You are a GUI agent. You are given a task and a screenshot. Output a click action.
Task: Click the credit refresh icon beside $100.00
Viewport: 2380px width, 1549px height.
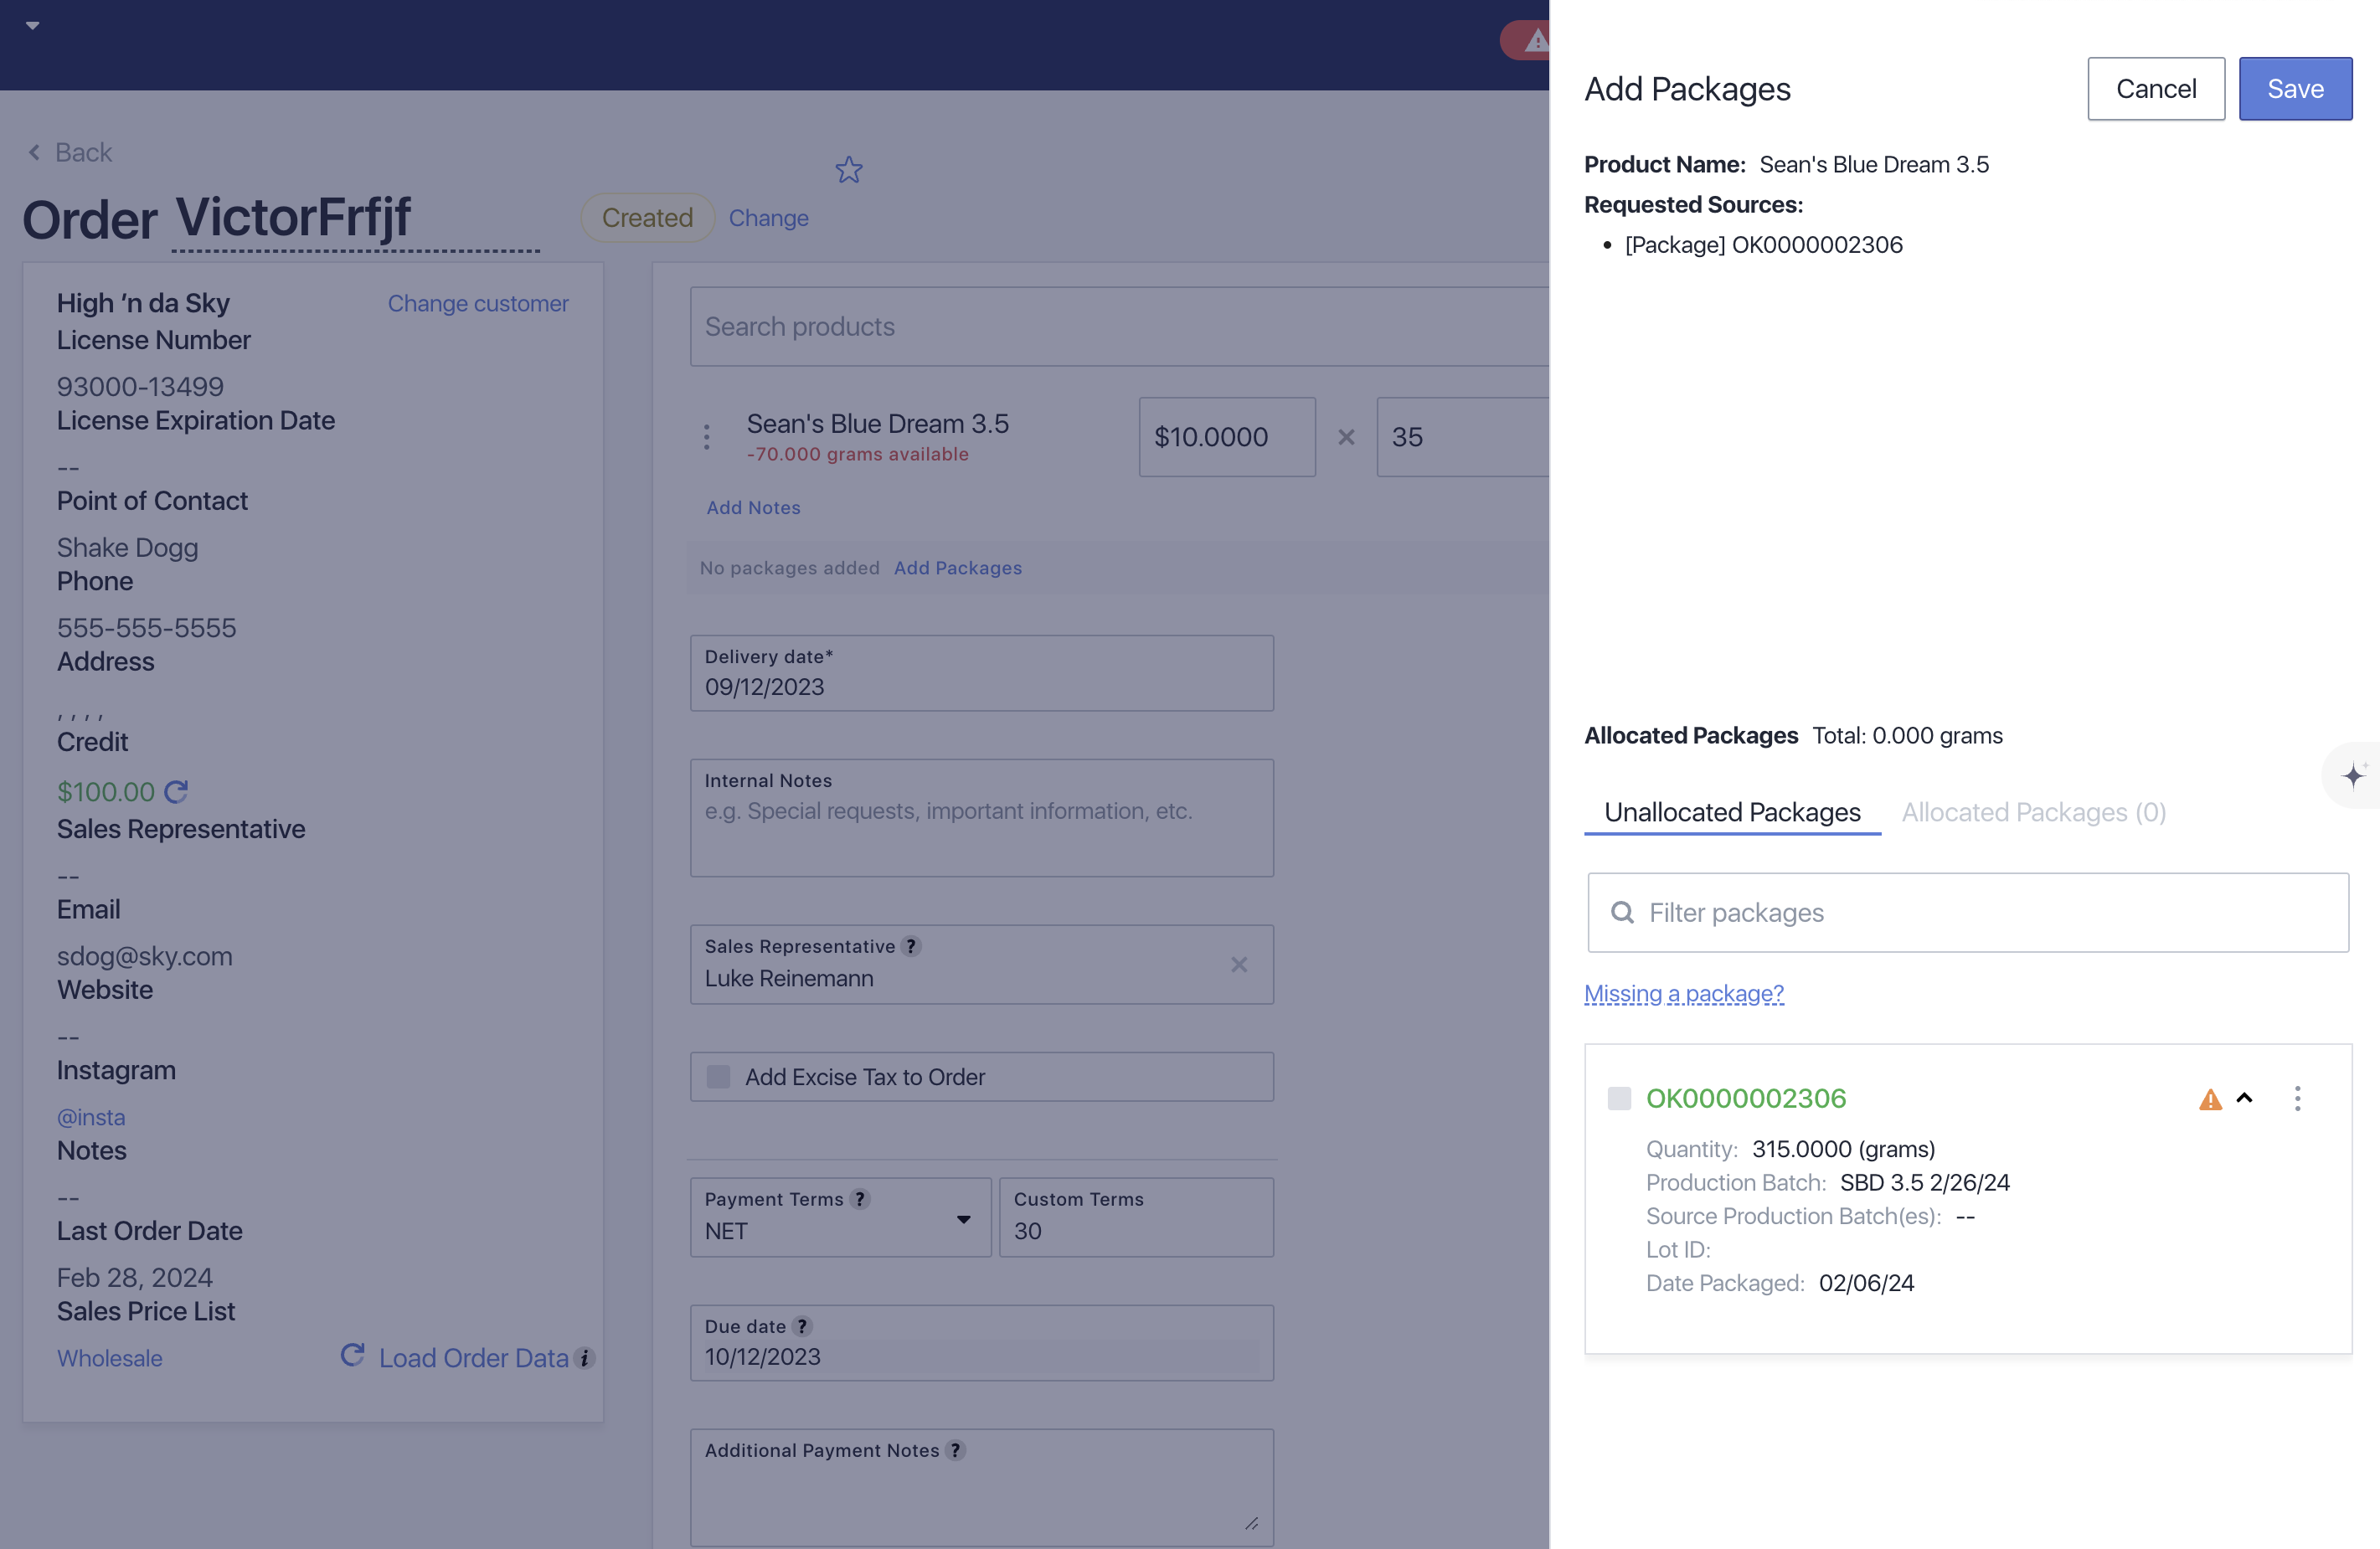point(176,792)
